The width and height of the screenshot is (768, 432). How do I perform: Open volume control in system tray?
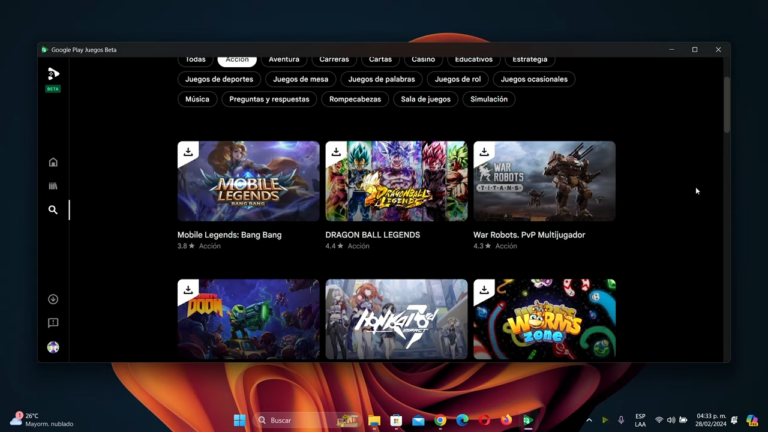coord(671,420)
